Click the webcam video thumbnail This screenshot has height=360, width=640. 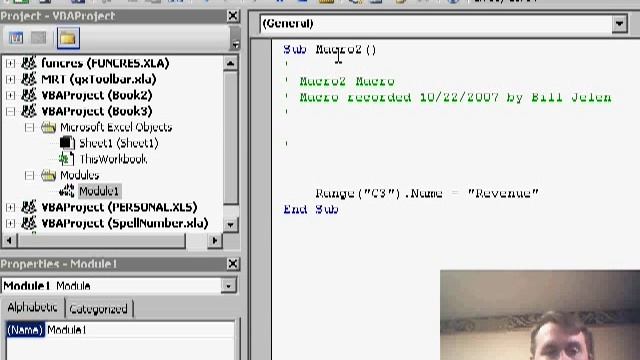[540, 315]
